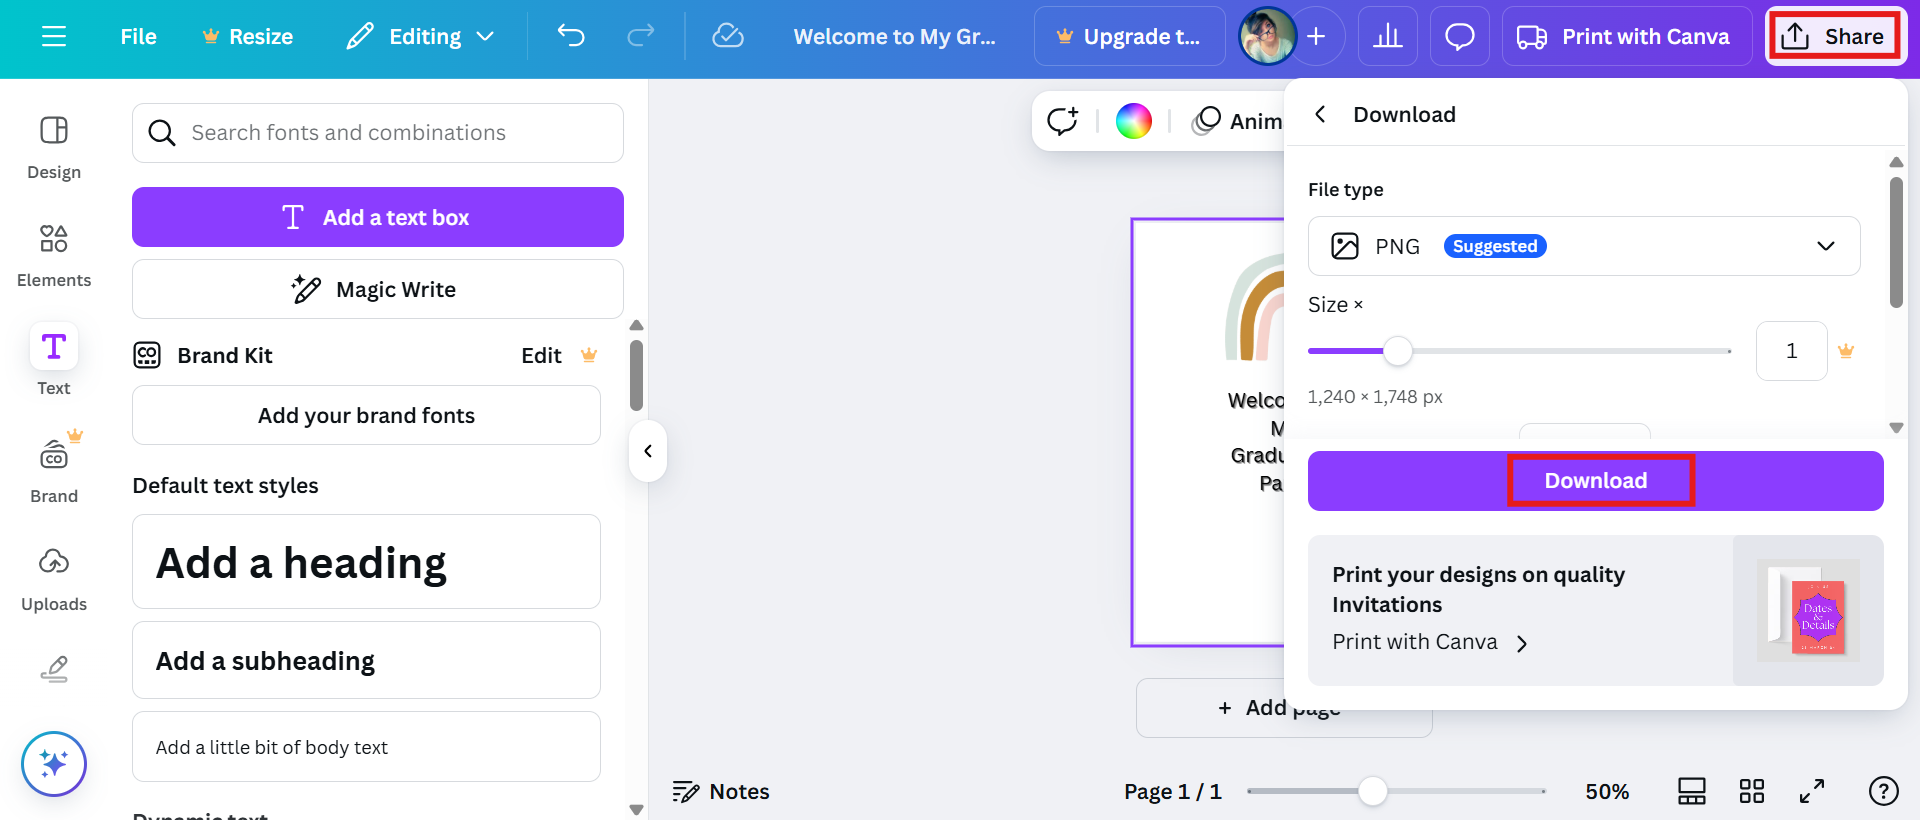Click the Download panel scrollbar thumb
1920x820 pixels.
click(1896, 242)
